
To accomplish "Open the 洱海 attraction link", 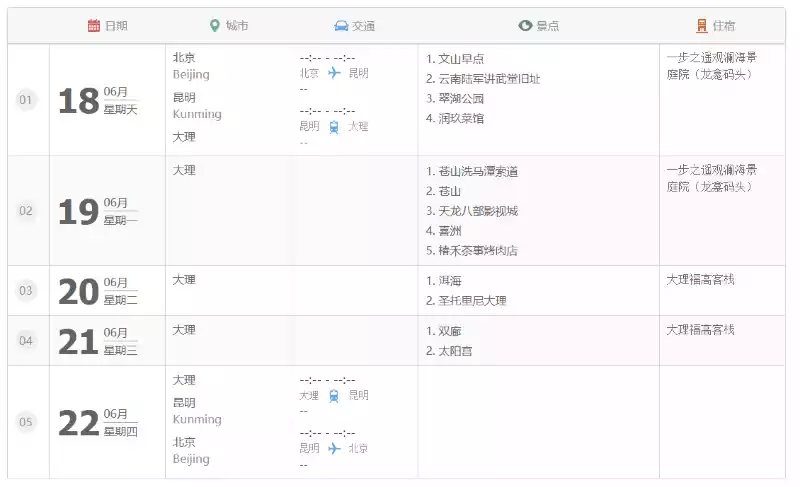I will click(450, 281).
